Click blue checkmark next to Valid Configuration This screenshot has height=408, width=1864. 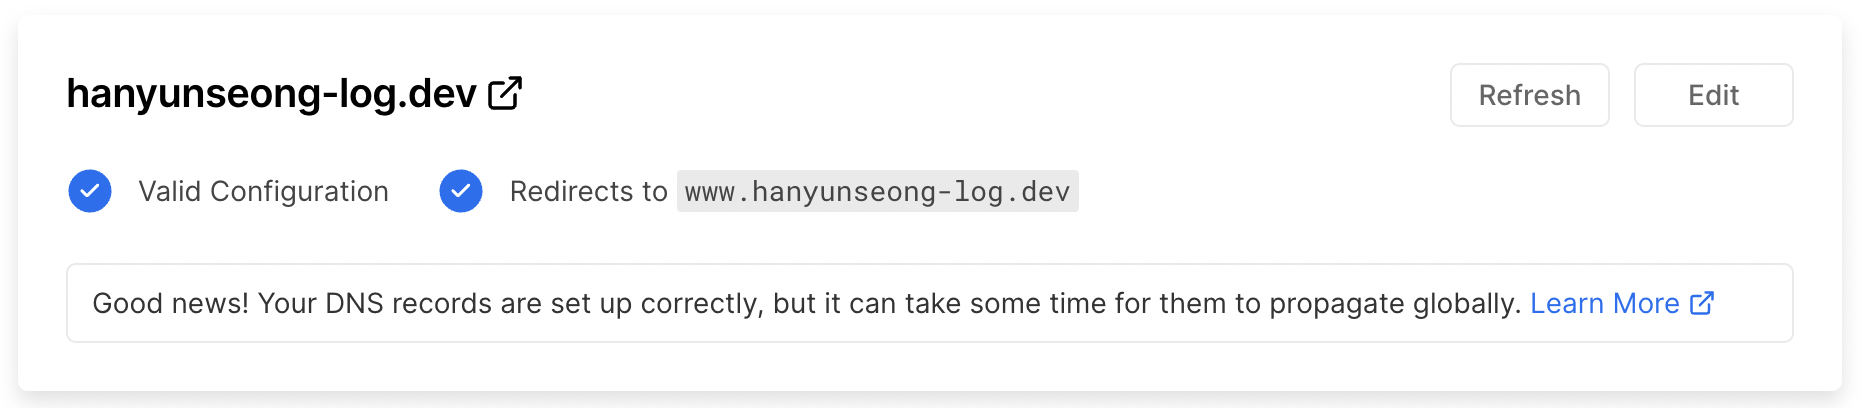click(x=90, y=191)
